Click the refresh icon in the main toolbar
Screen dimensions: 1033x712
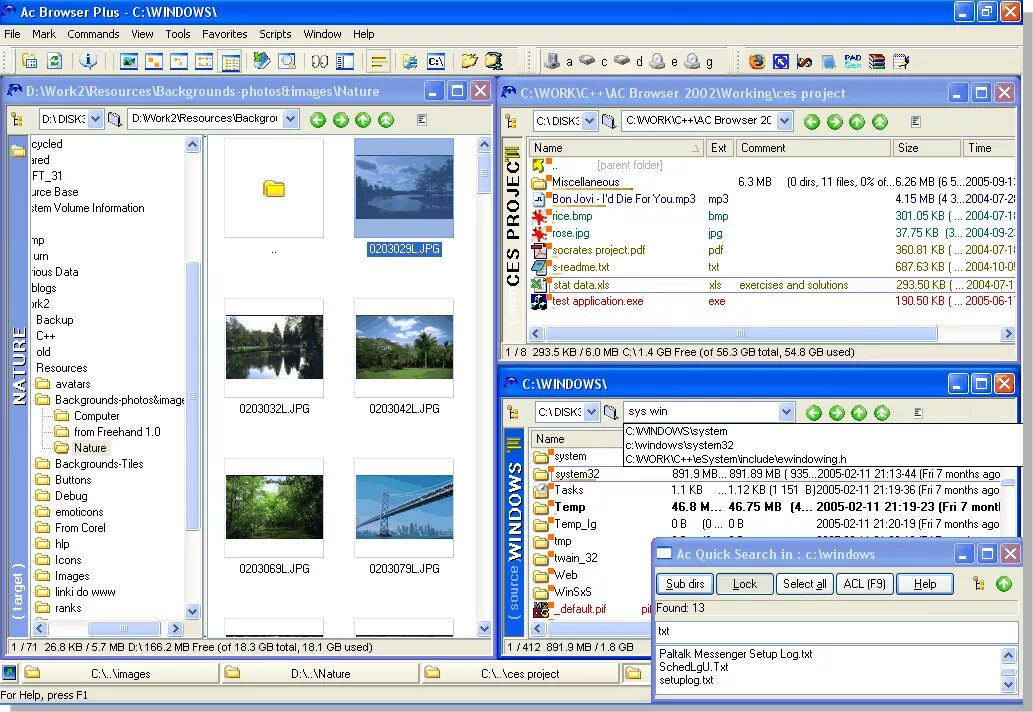tap(55, 61)
